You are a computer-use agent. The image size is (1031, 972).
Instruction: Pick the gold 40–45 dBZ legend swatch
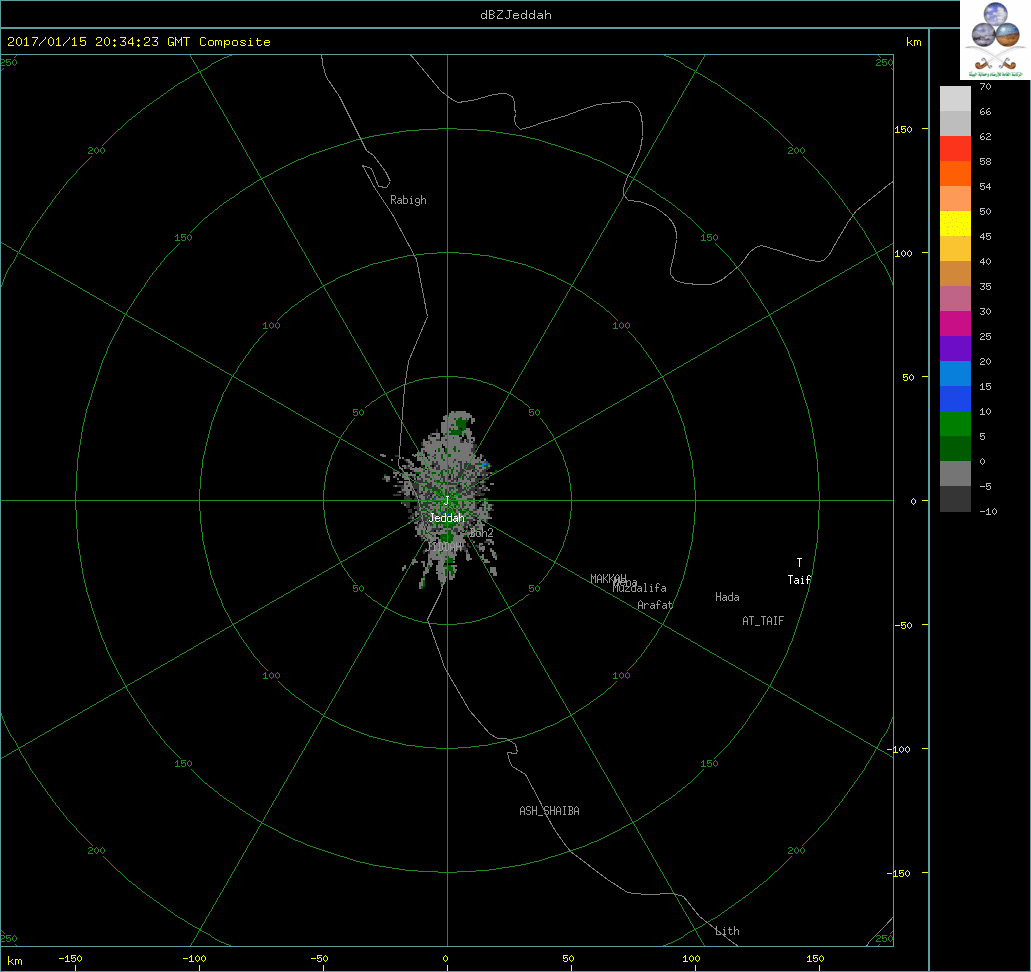[x=955, y=249]
